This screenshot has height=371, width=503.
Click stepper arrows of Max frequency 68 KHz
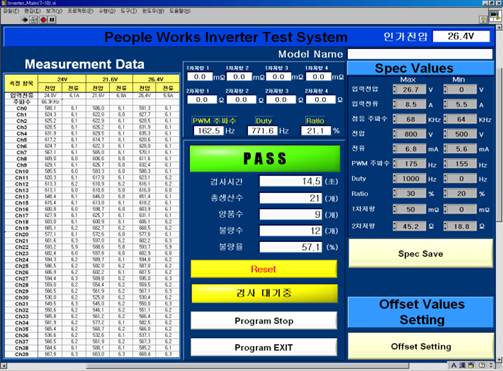click(395, 119)
